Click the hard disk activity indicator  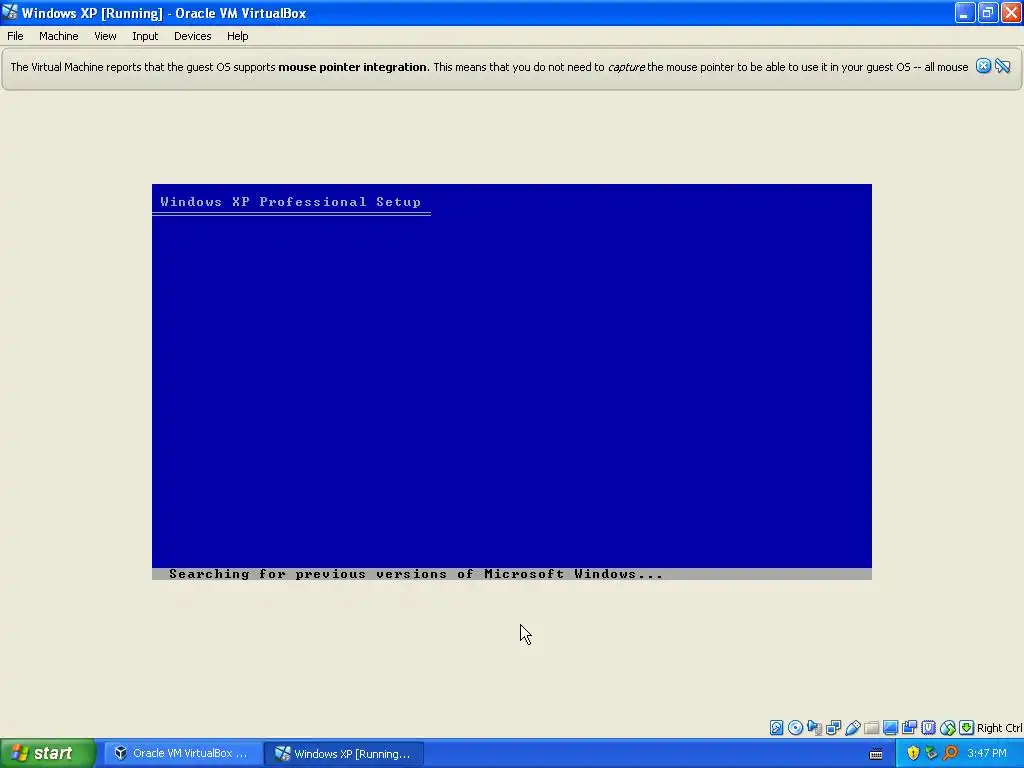pos(776,728)
